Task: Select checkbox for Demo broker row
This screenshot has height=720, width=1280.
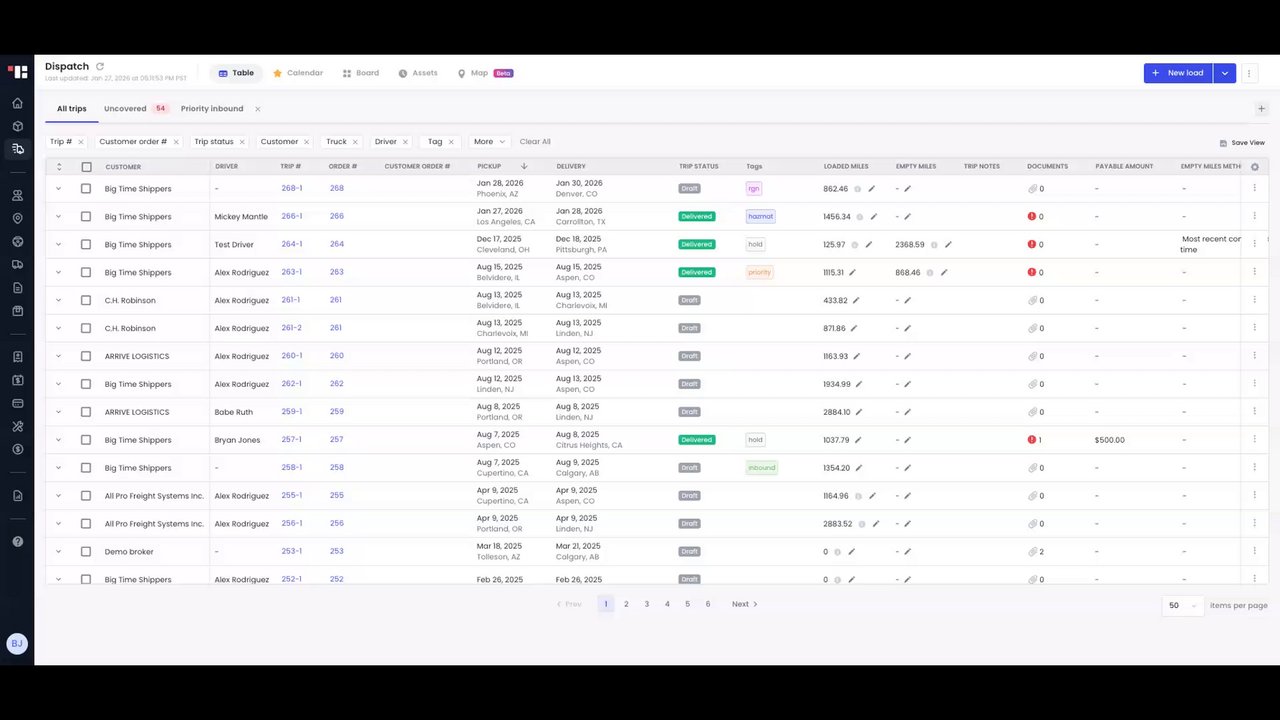Action: point(86,552)
